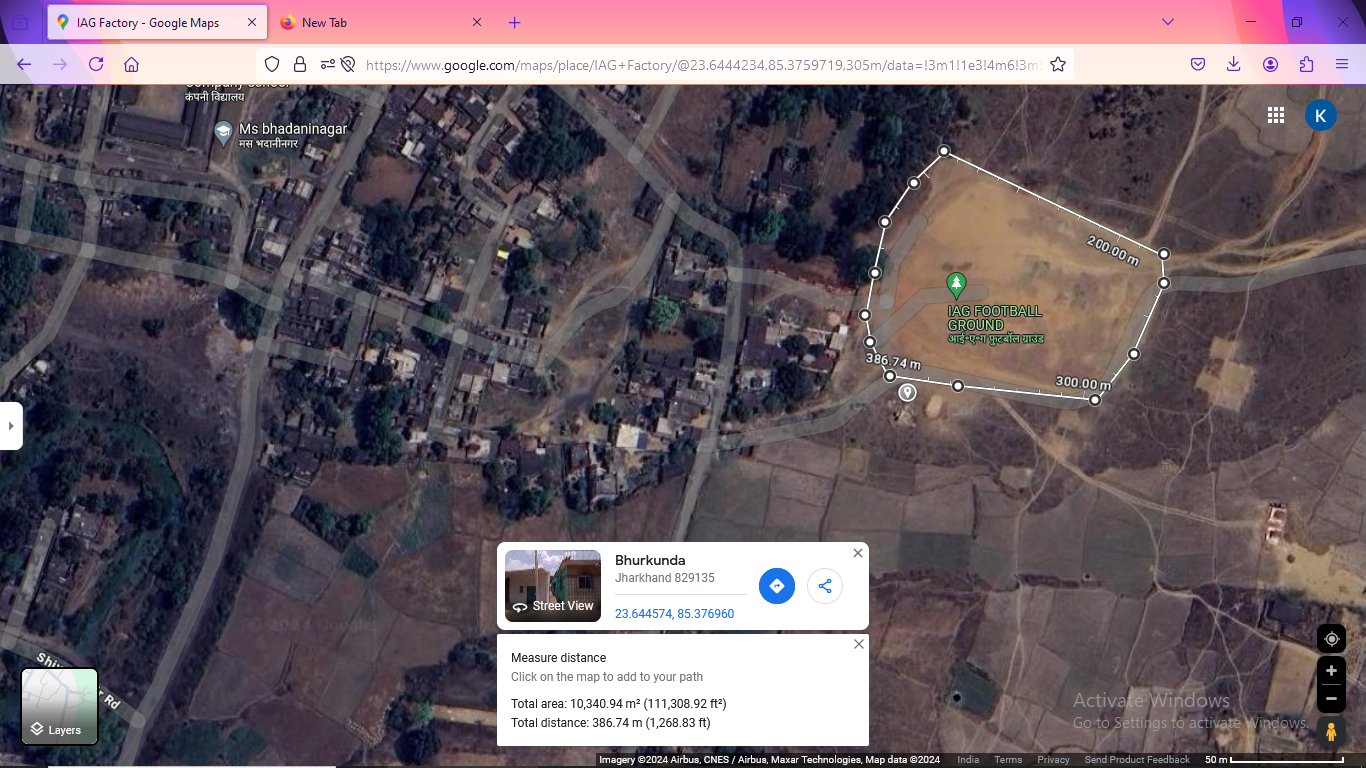Click the site security padlock icon

point(299,64)
